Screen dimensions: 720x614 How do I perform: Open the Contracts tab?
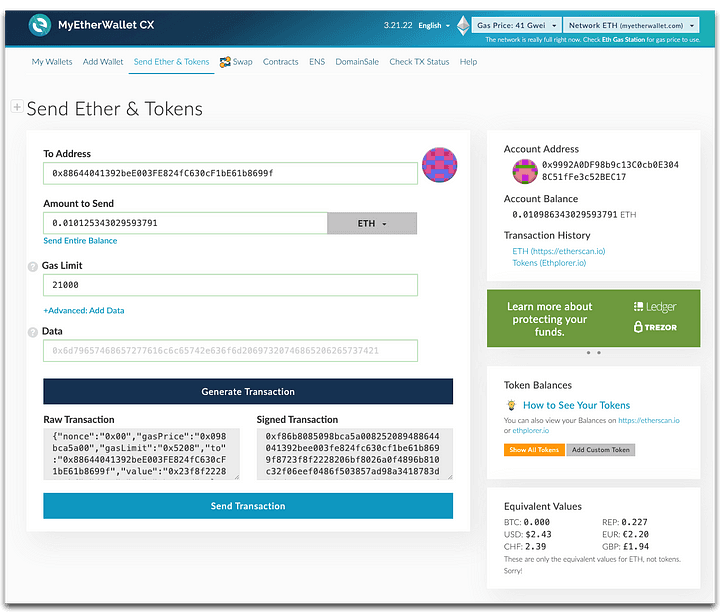(x=281, y=62)
